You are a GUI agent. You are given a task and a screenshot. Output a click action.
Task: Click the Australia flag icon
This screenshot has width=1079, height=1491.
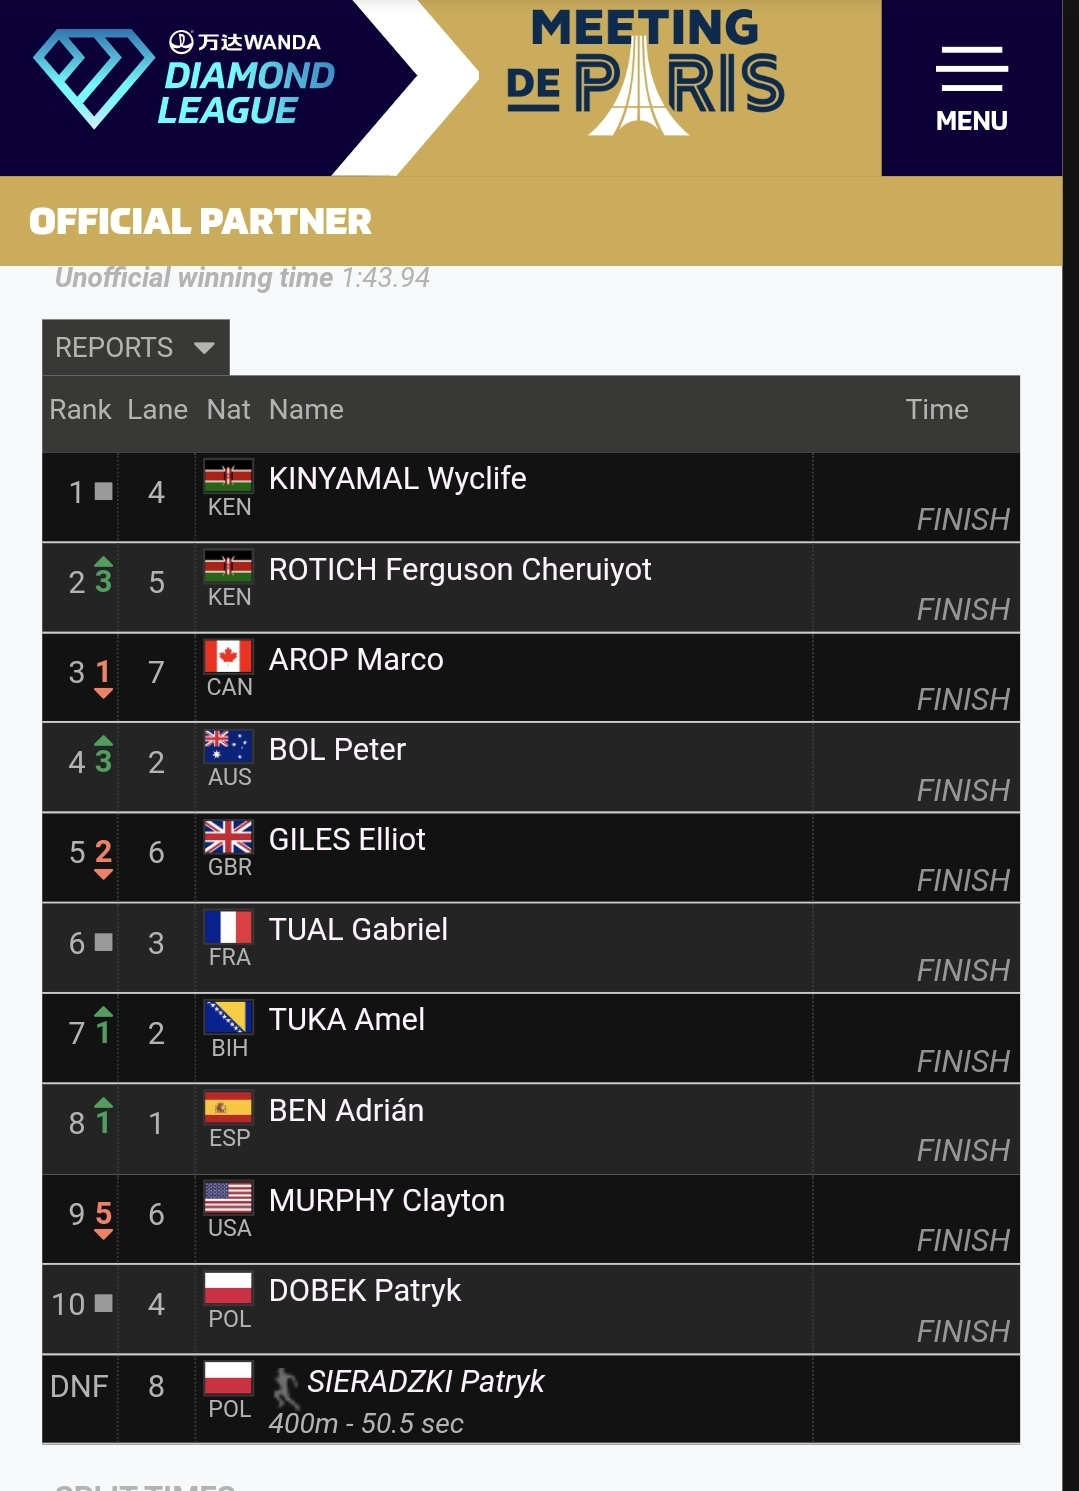click(228, 747)
